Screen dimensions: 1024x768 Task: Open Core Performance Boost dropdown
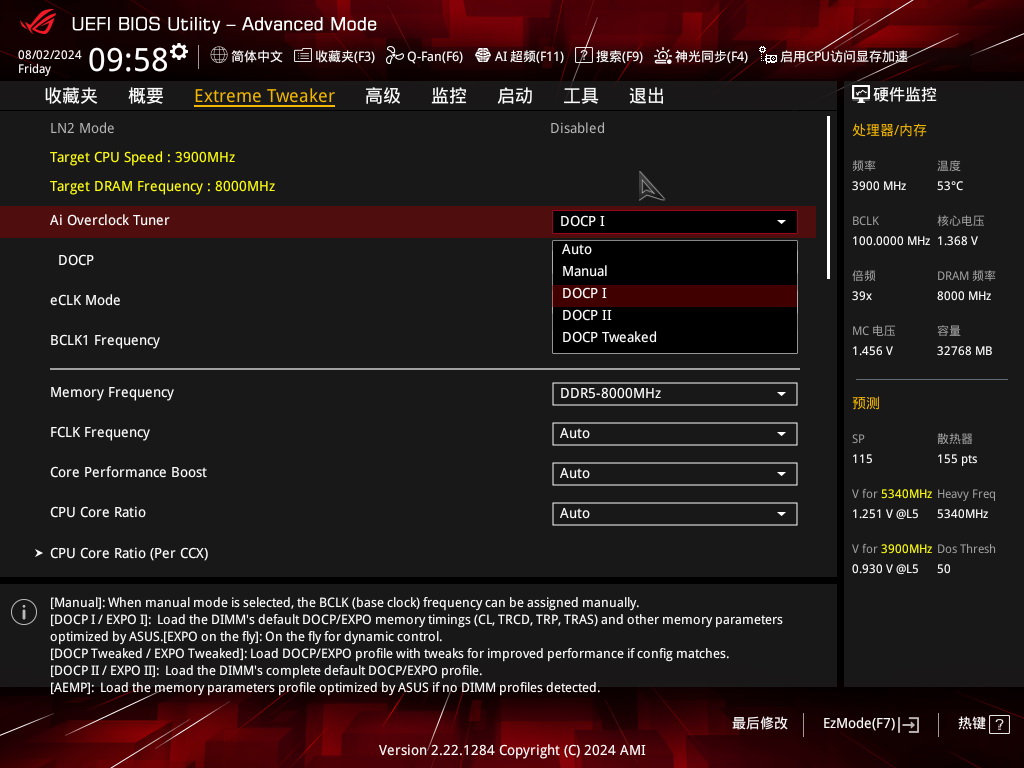pyautogui.click(x=675, y=473)
